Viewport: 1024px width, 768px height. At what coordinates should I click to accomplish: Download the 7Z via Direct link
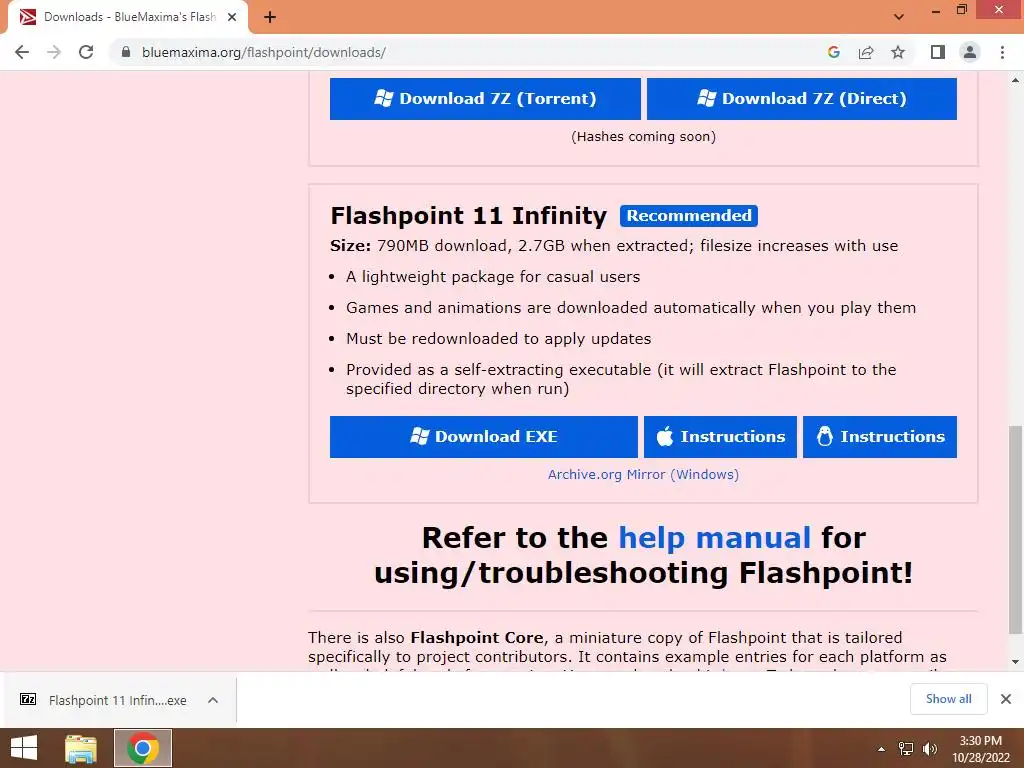tap(801, 99)
